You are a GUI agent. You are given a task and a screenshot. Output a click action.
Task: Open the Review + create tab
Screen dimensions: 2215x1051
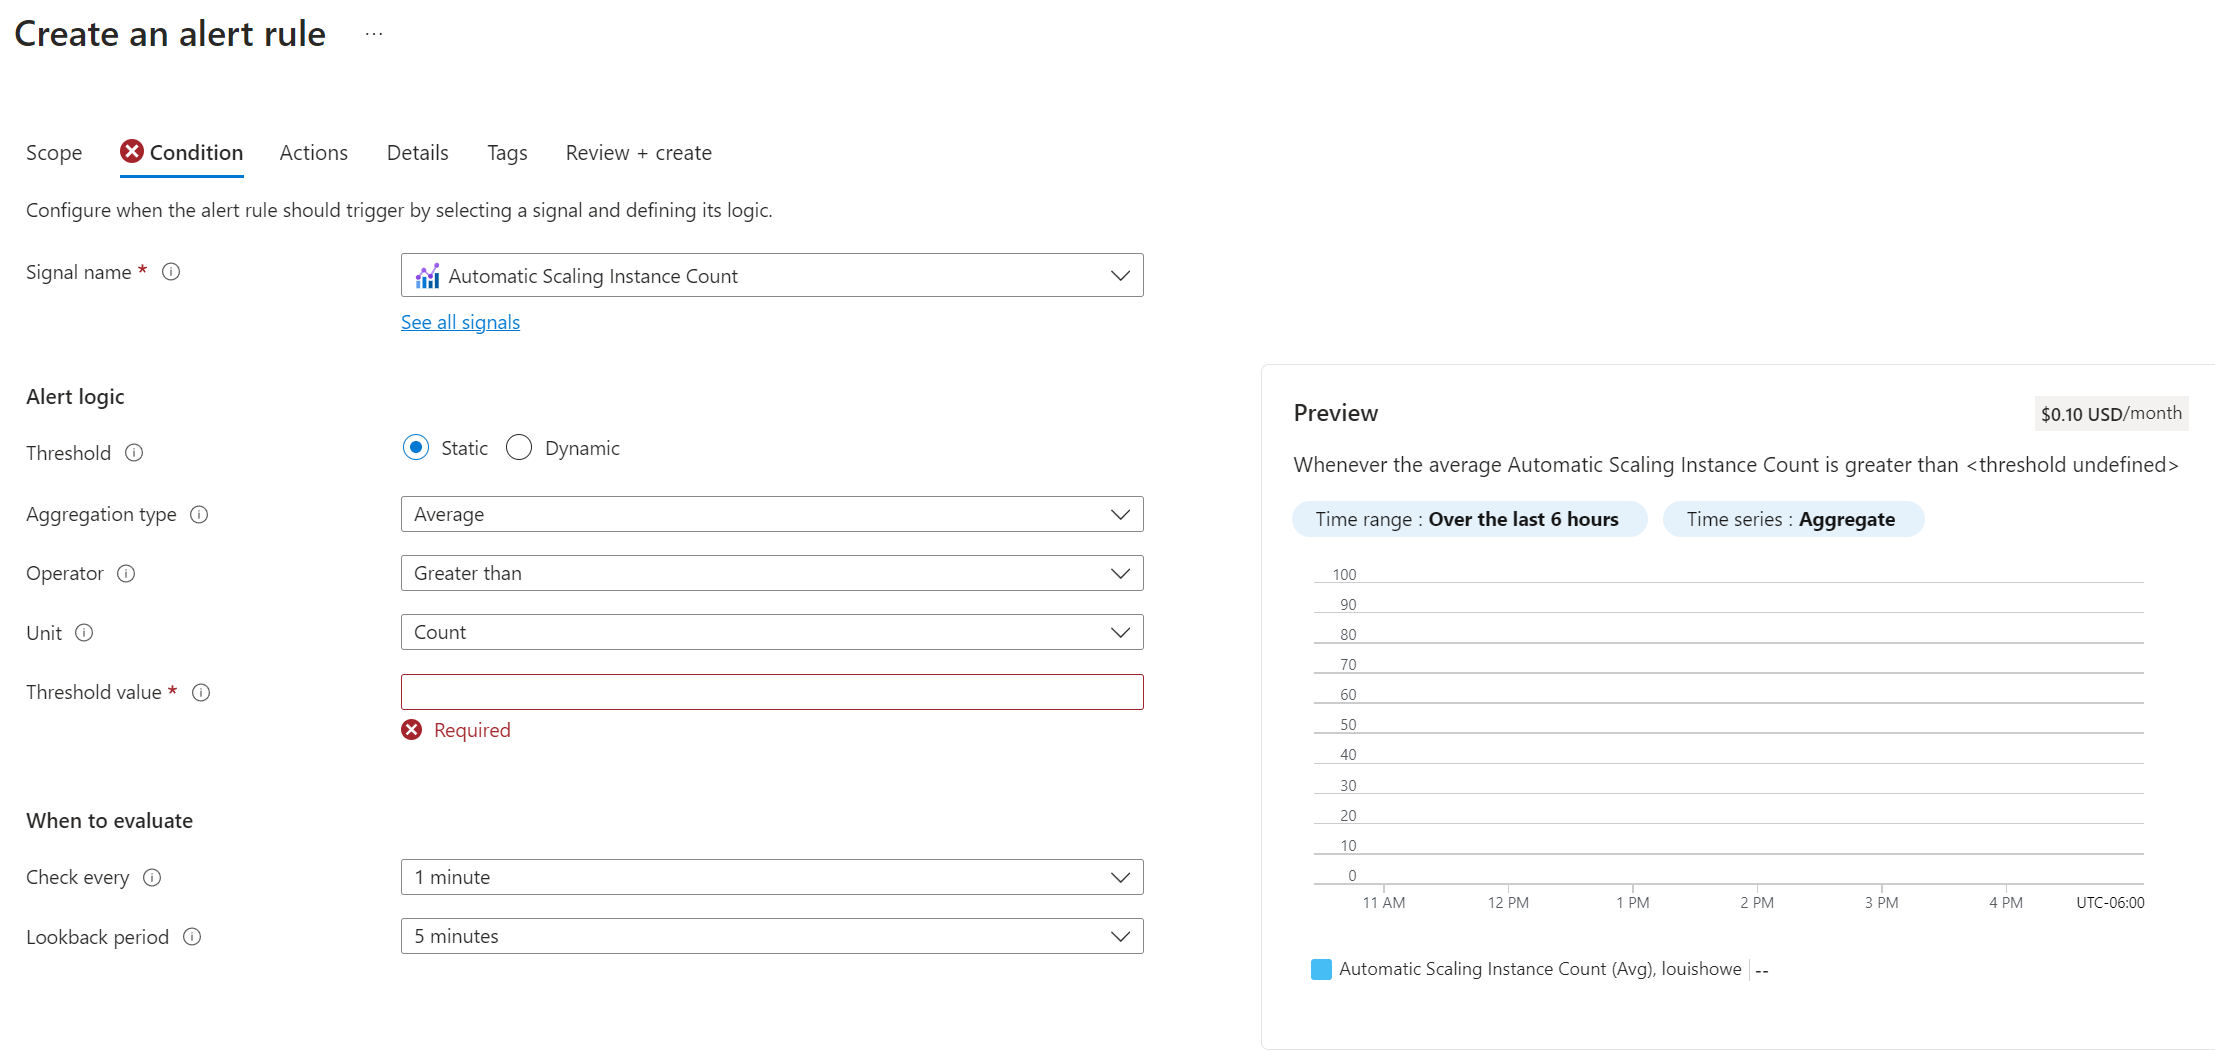point(639,153)
